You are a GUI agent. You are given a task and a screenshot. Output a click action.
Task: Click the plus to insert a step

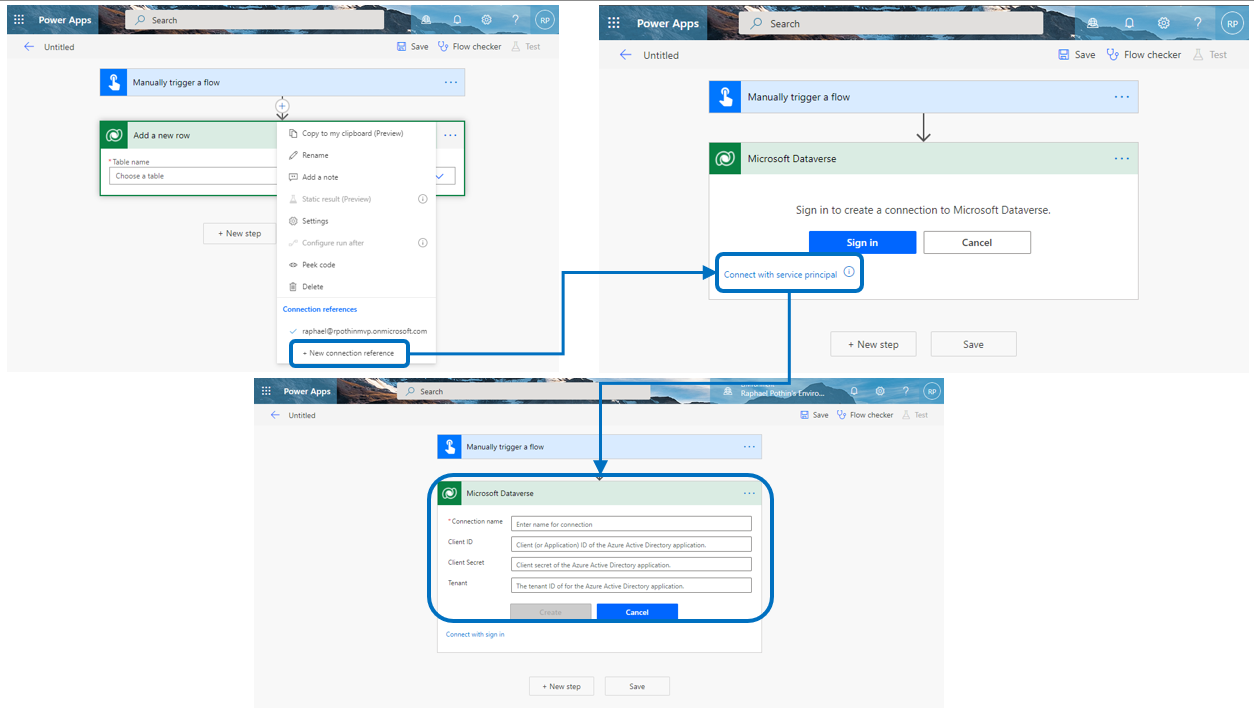(282, 105)
